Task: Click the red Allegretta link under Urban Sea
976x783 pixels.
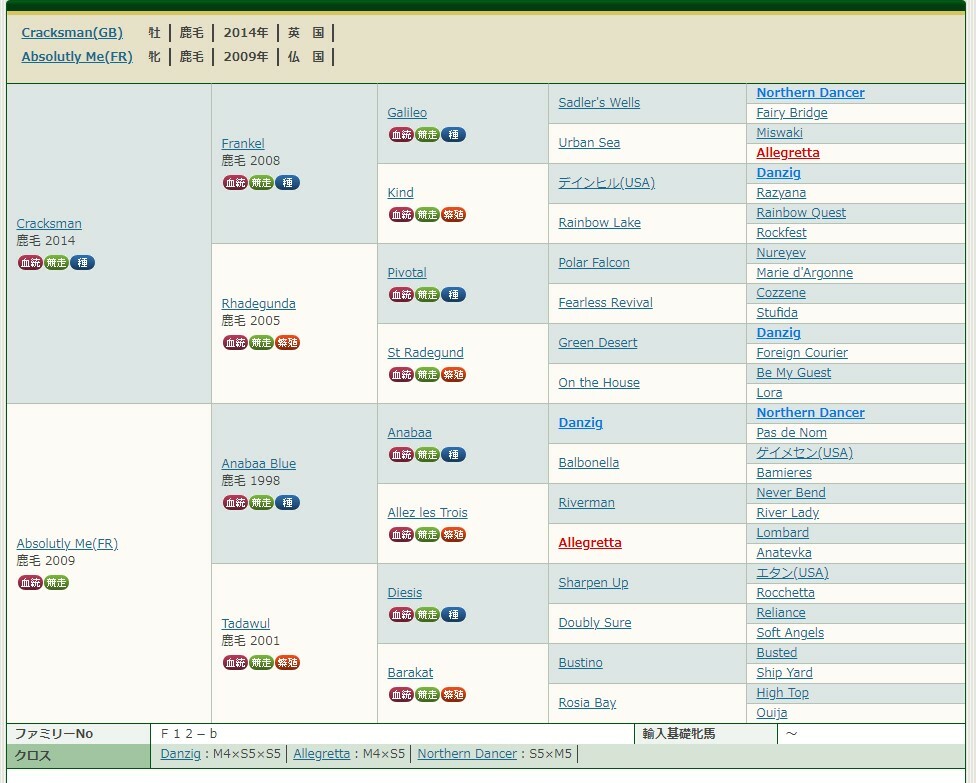Action: click(x=788, y=153)
